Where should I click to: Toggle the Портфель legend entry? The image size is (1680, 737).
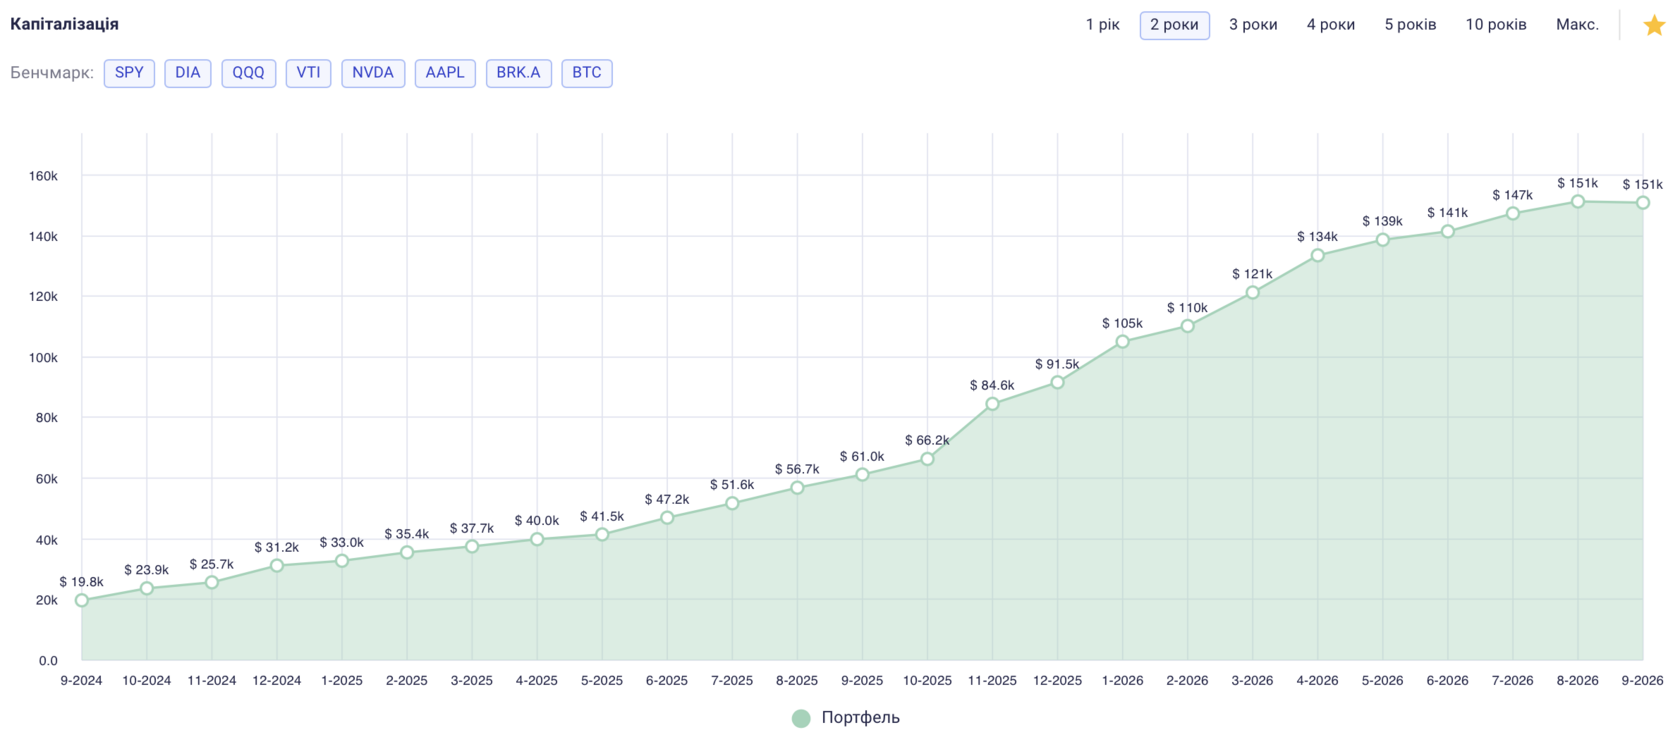846,718
